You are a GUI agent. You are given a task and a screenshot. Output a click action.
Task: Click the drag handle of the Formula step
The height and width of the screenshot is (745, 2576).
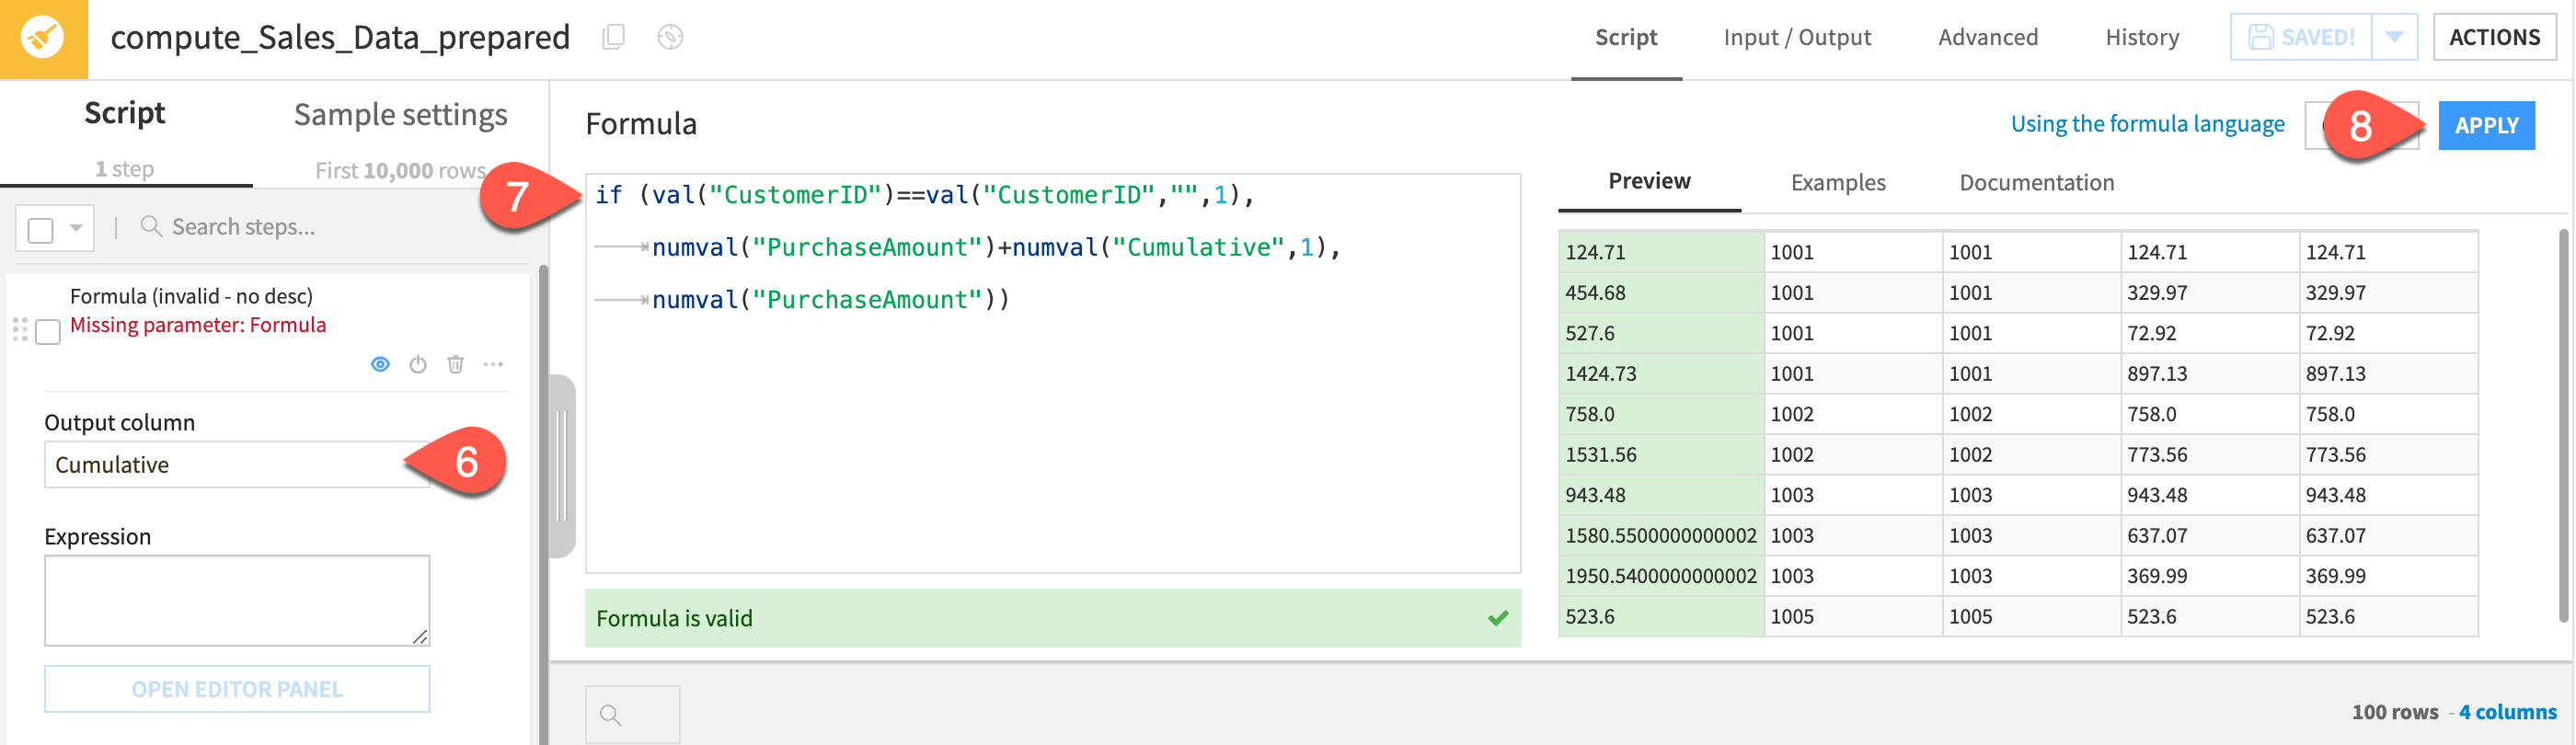(x=20, y=330)
